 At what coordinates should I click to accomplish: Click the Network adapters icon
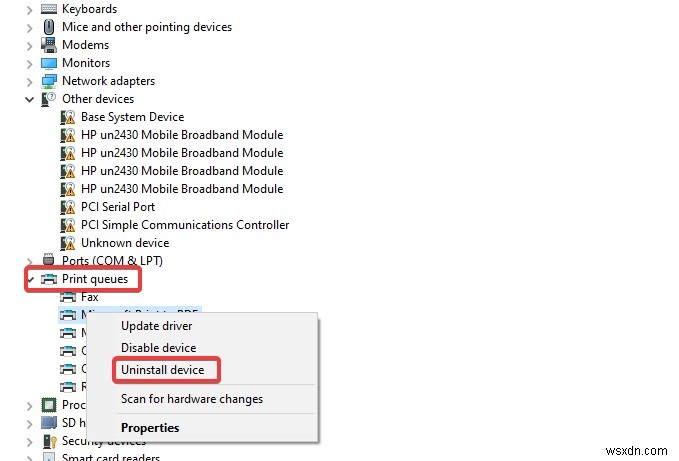pyautogui.click(x=49, y=81)
